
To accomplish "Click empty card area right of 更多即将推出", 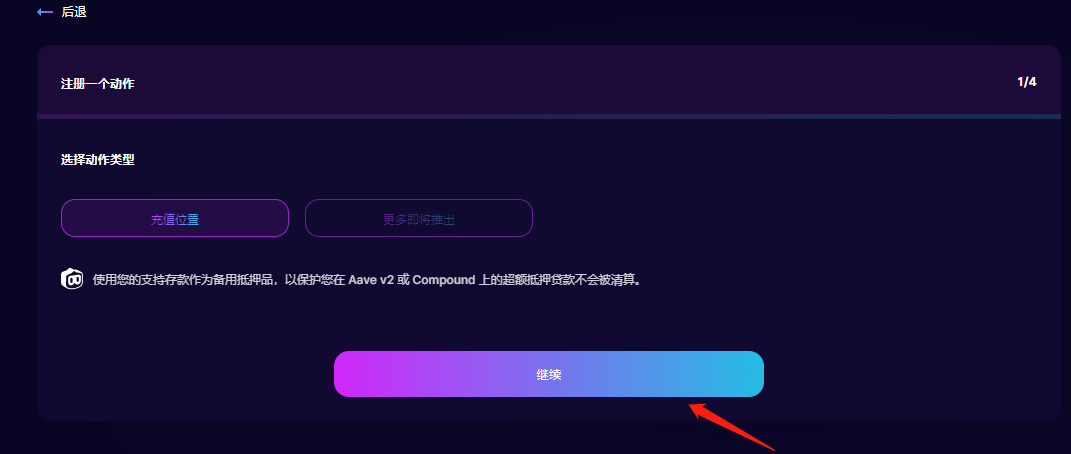I will pos(785,218).
